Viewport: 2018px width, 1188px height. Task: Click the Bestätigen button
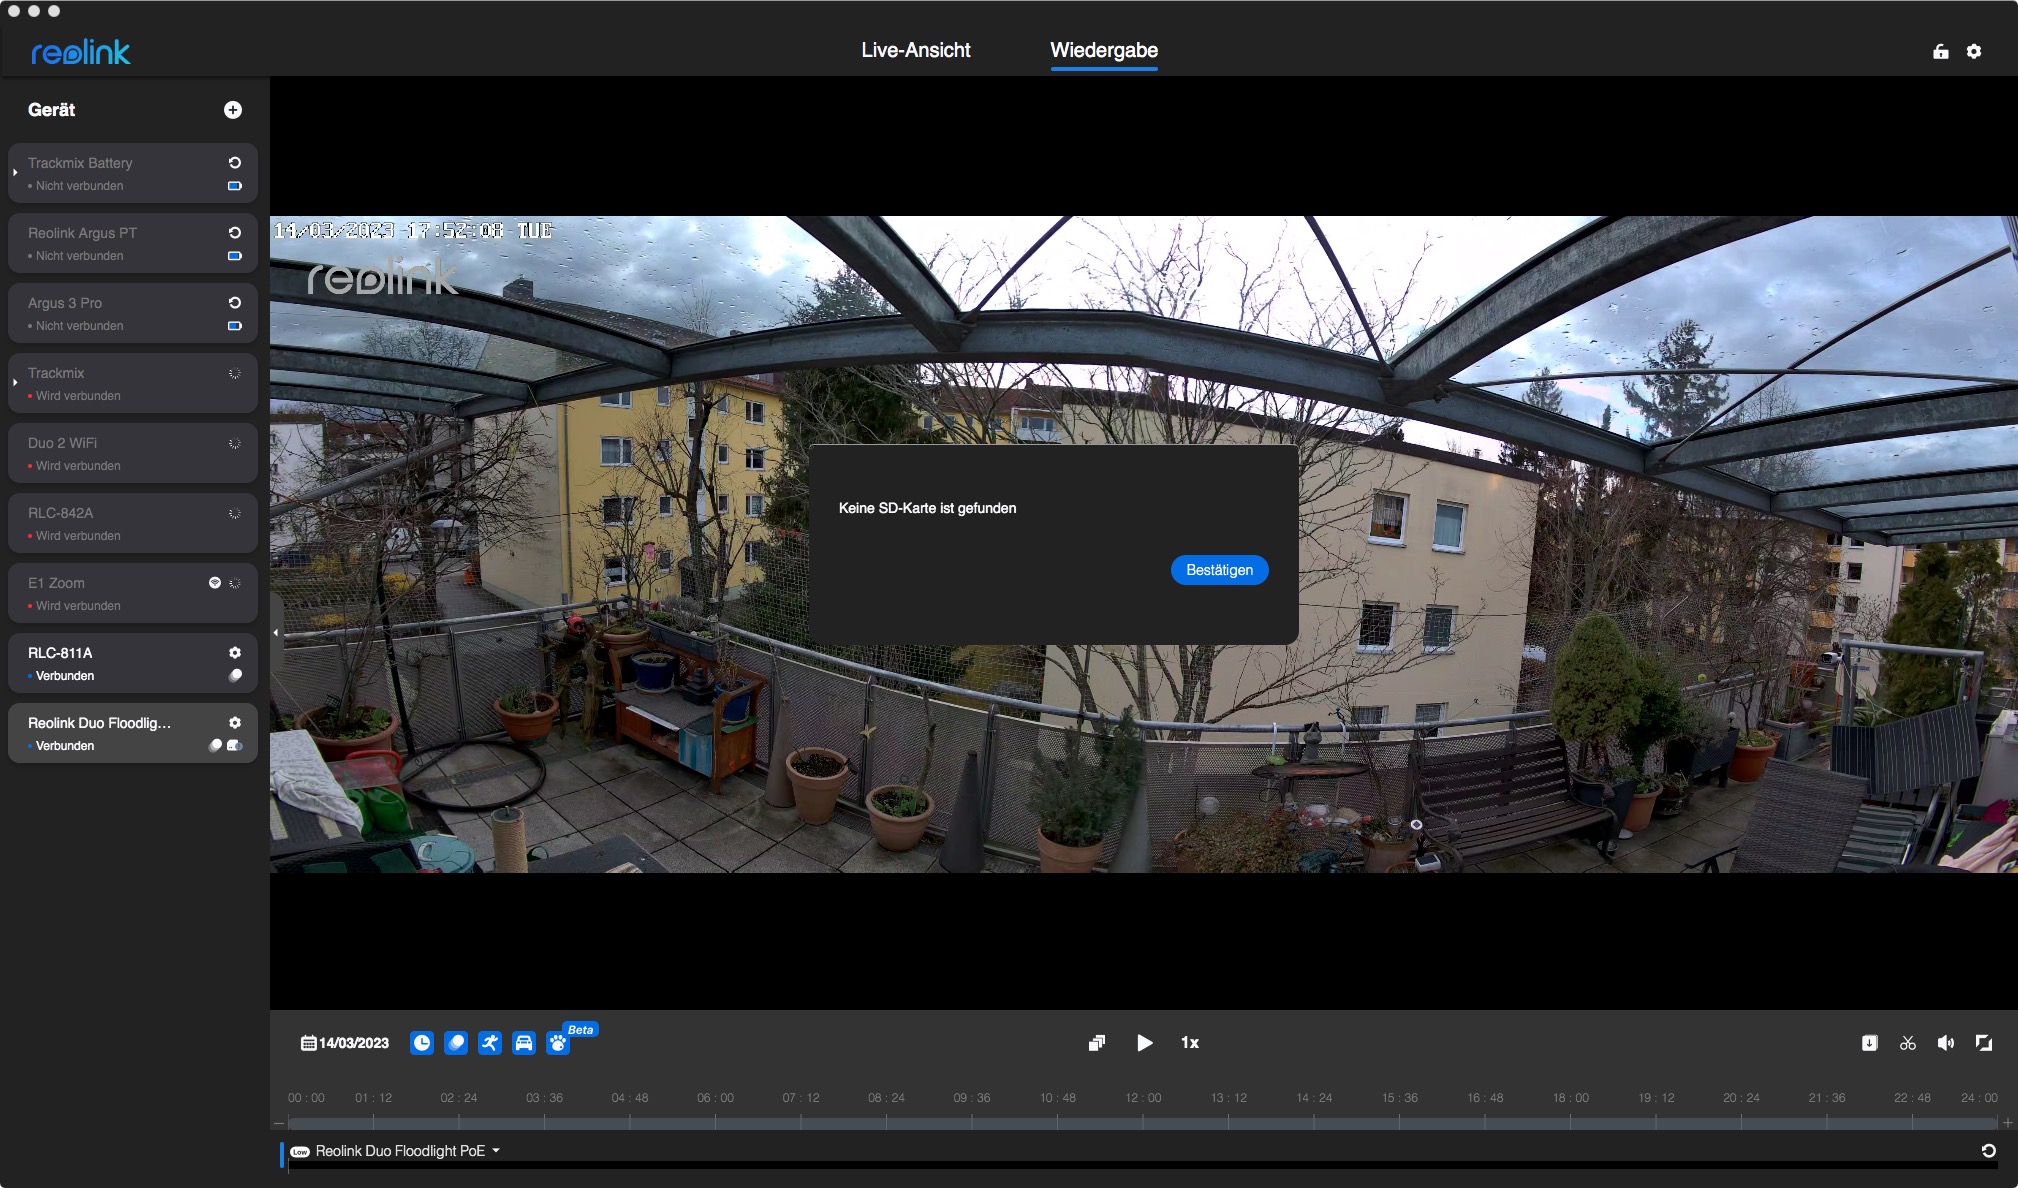[1219, 570]
